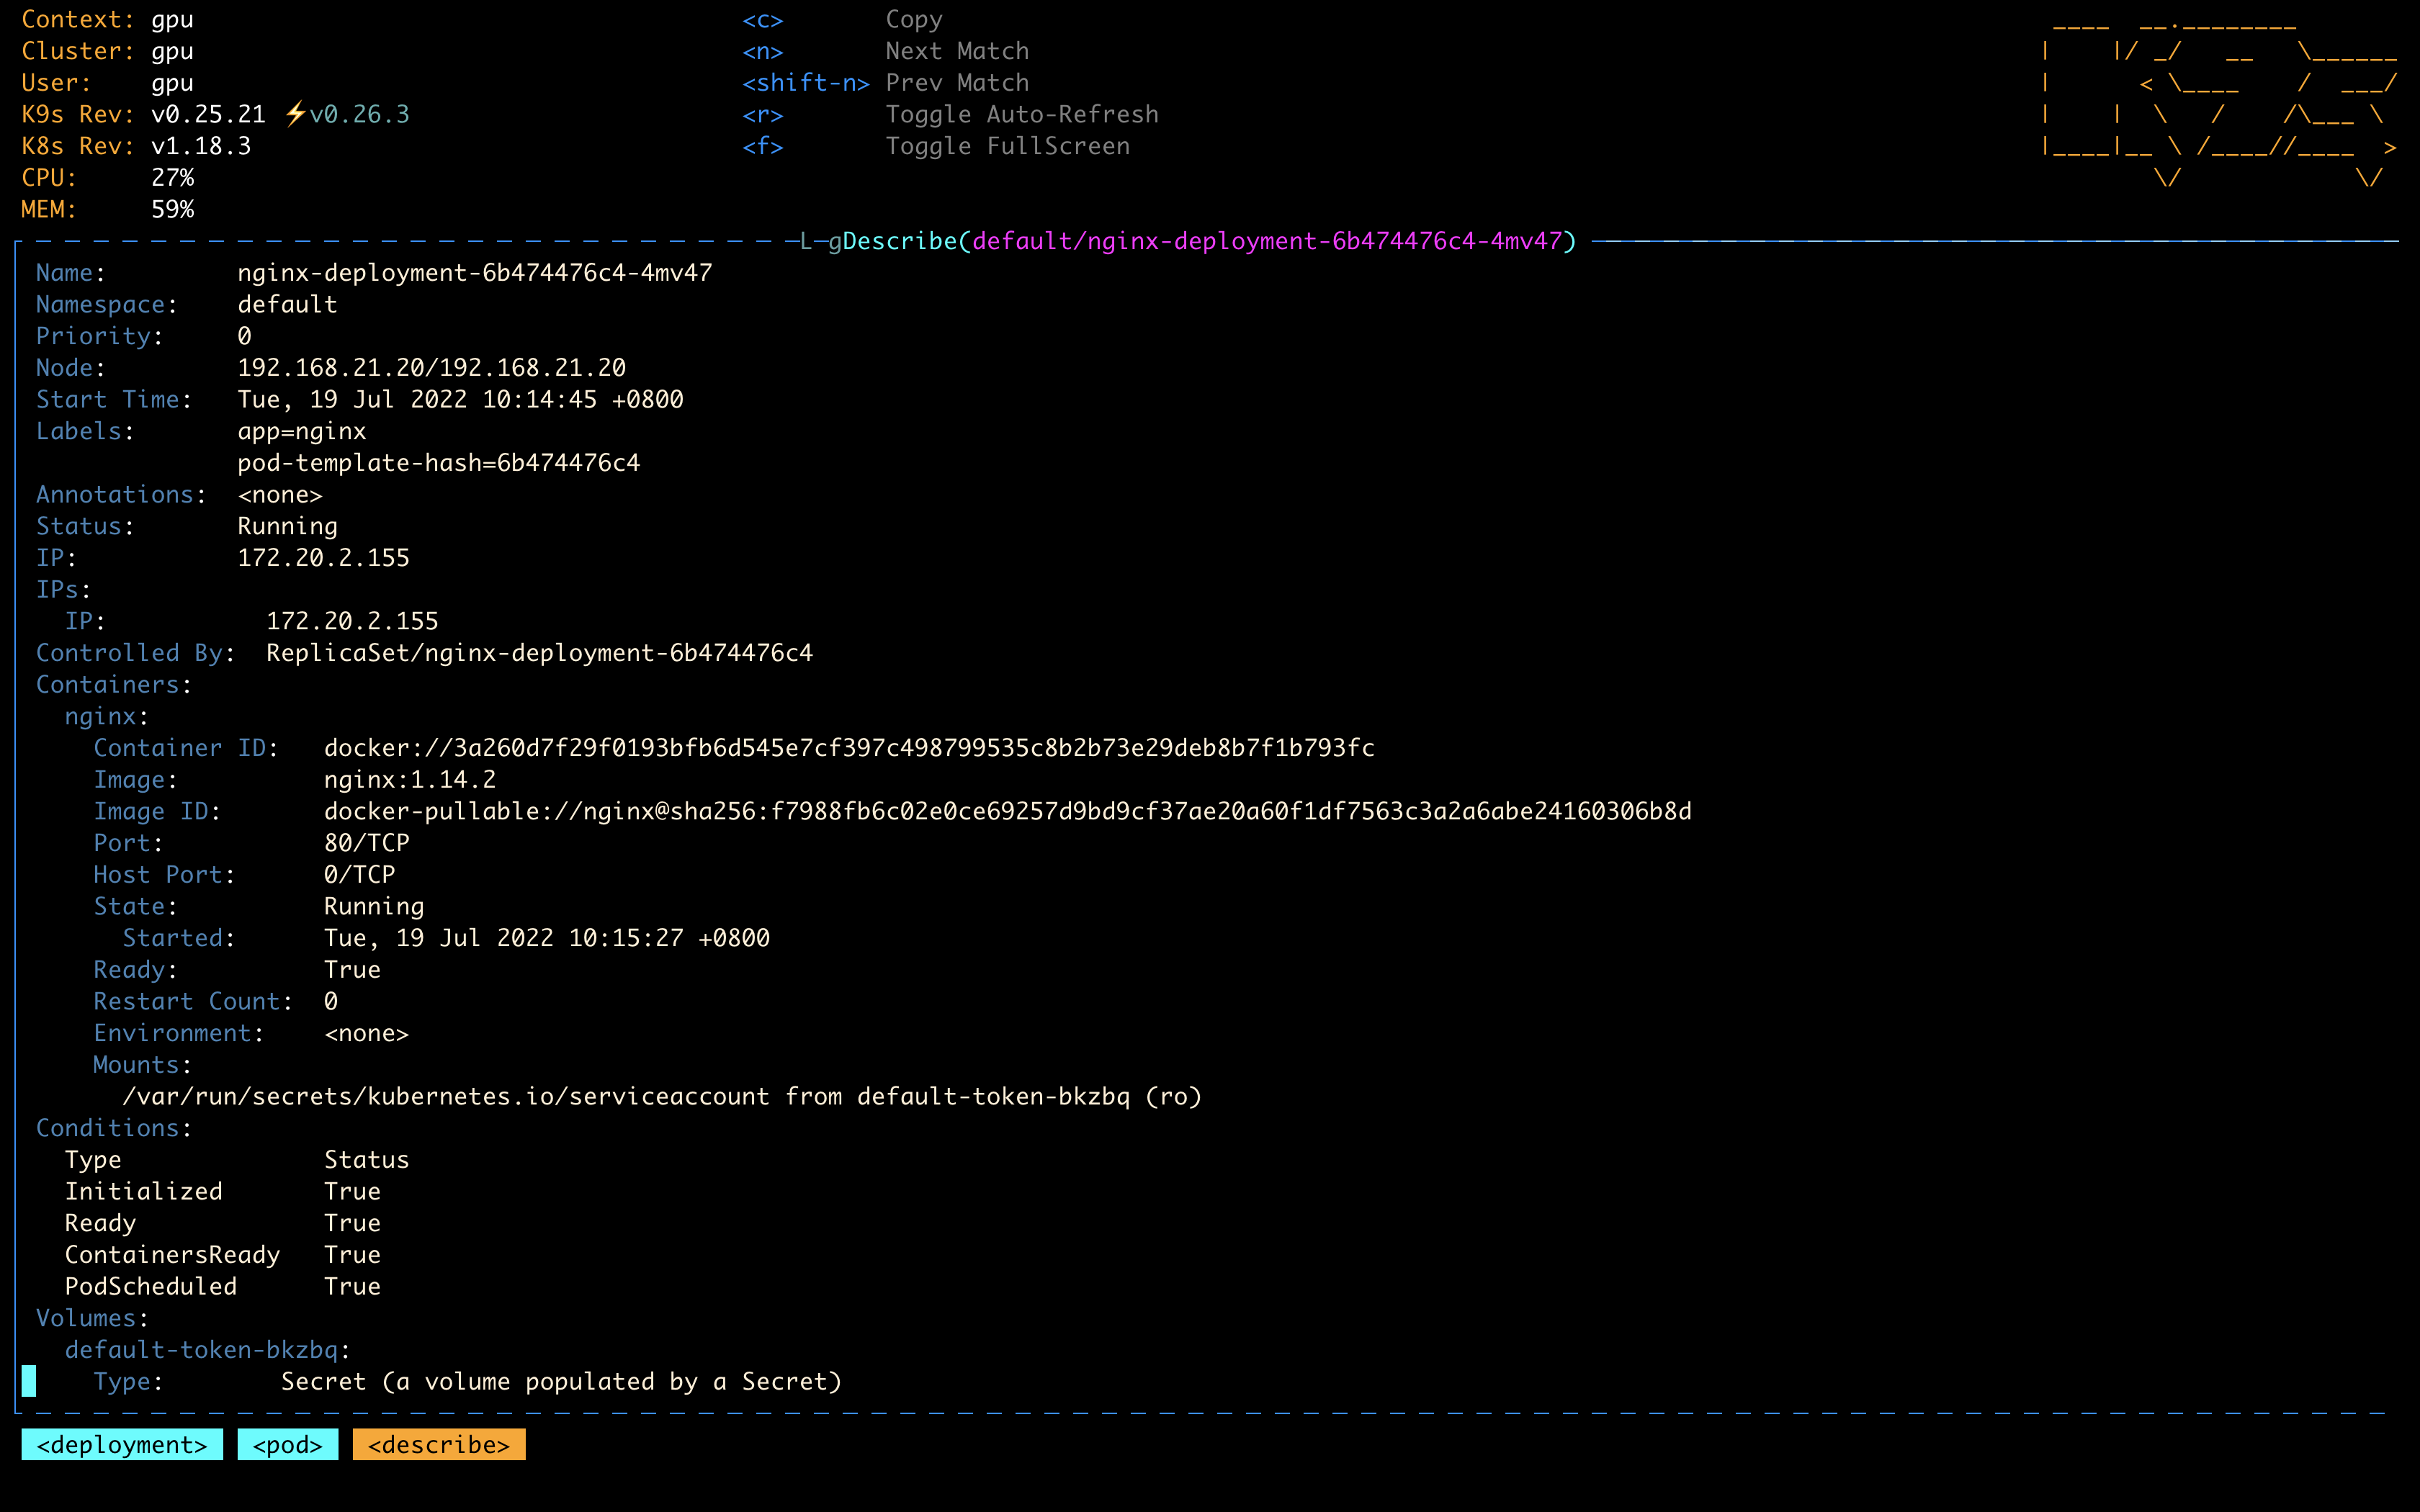Click the pod IP 172.20.2.155 value
2420x1512 pixels.
(x=323, y=558)
